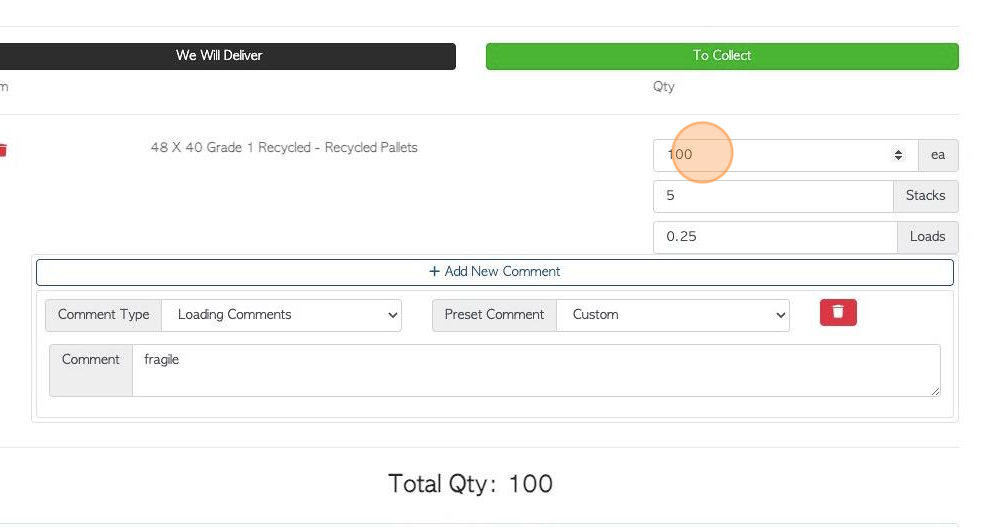Viewport: 983px width, 527px height.
Task: Click the Total Qty: 100 text
Action: pos(470,484)
